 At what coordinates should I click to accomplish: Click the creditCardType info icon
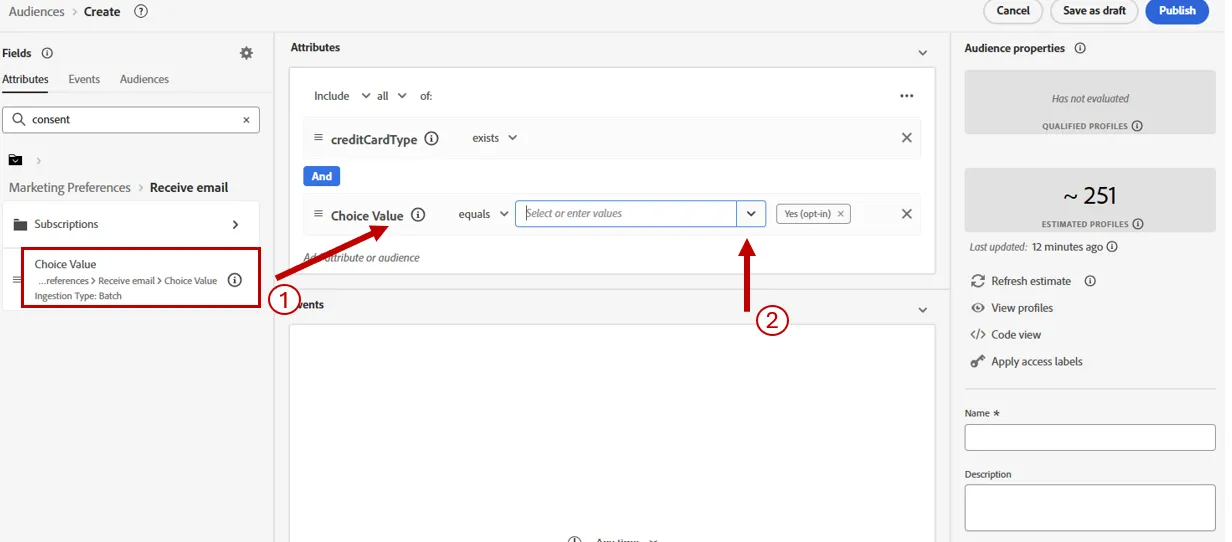coord(431,139)
